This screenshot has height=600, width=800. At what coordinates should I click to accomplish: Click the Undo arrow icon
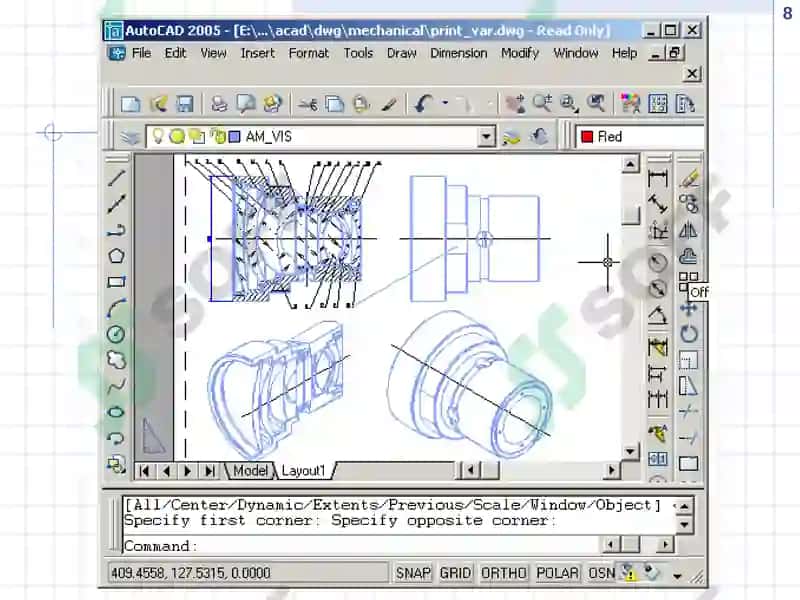423,104
